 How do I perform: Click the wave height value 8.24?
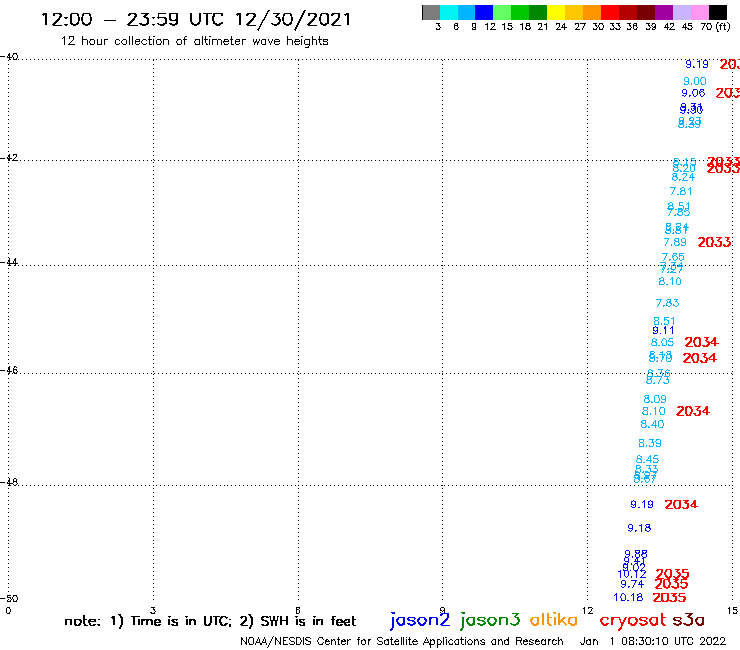coord(683,177)
